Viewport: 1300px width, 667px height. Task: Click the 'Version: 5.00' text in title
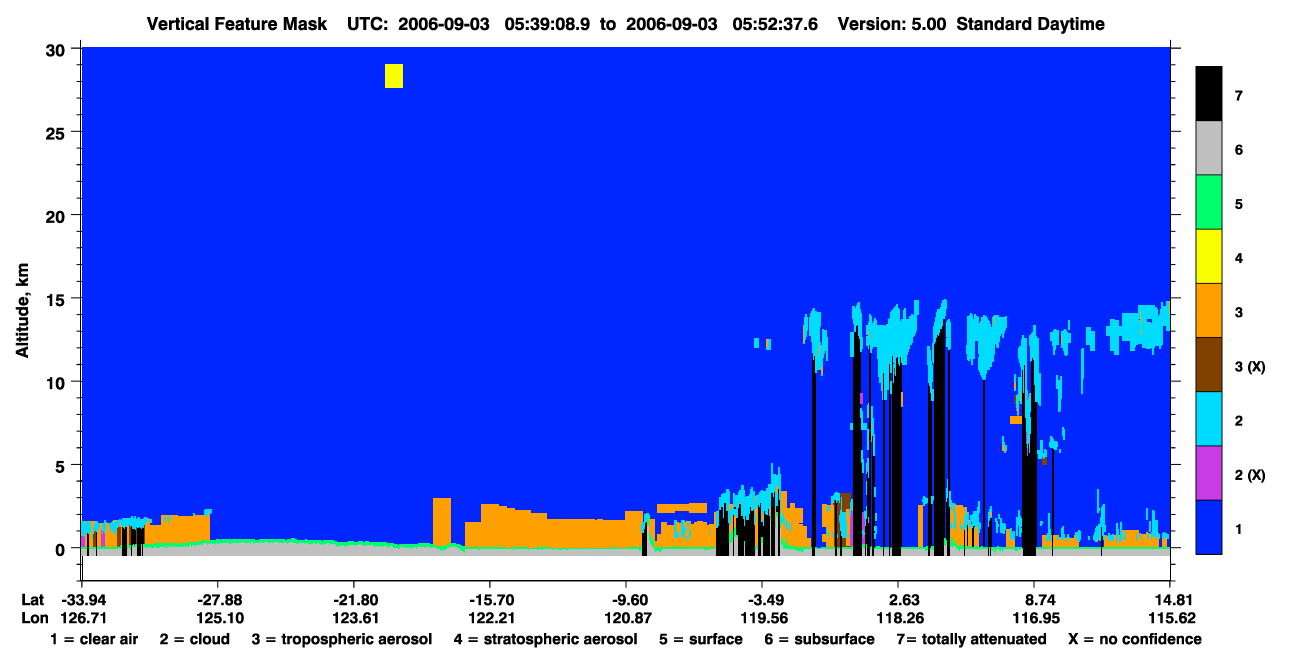(x=892, y=24)
